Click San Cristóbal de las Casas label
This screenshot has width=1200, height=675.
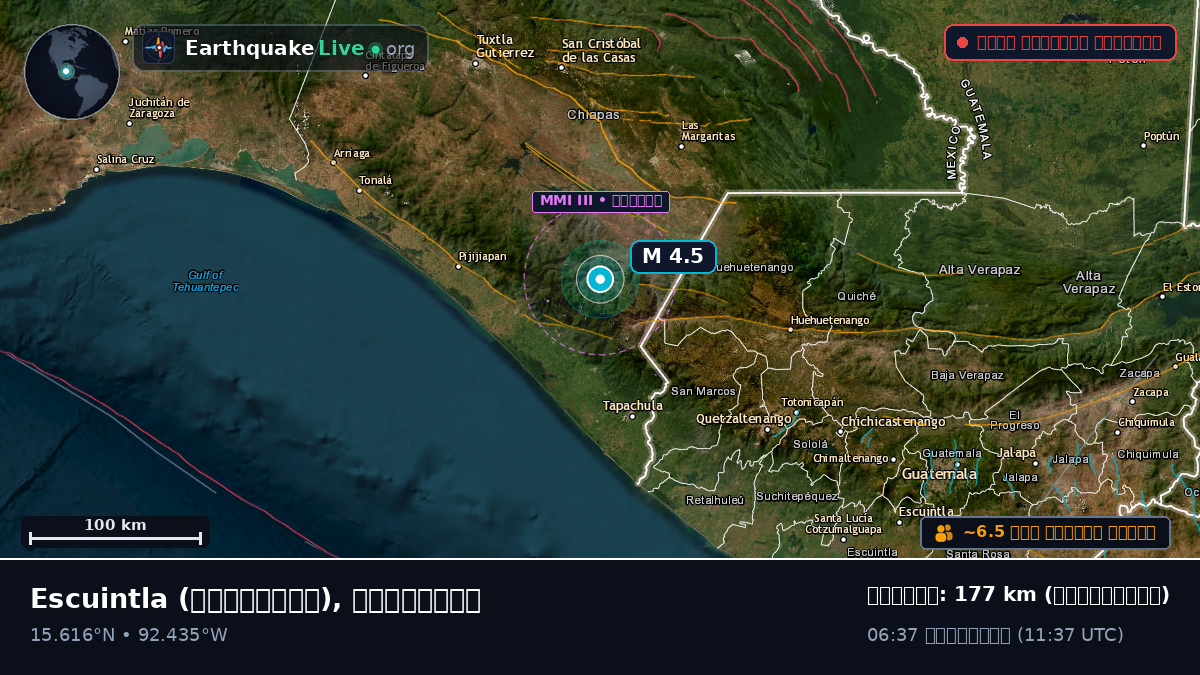click(601, 50)
